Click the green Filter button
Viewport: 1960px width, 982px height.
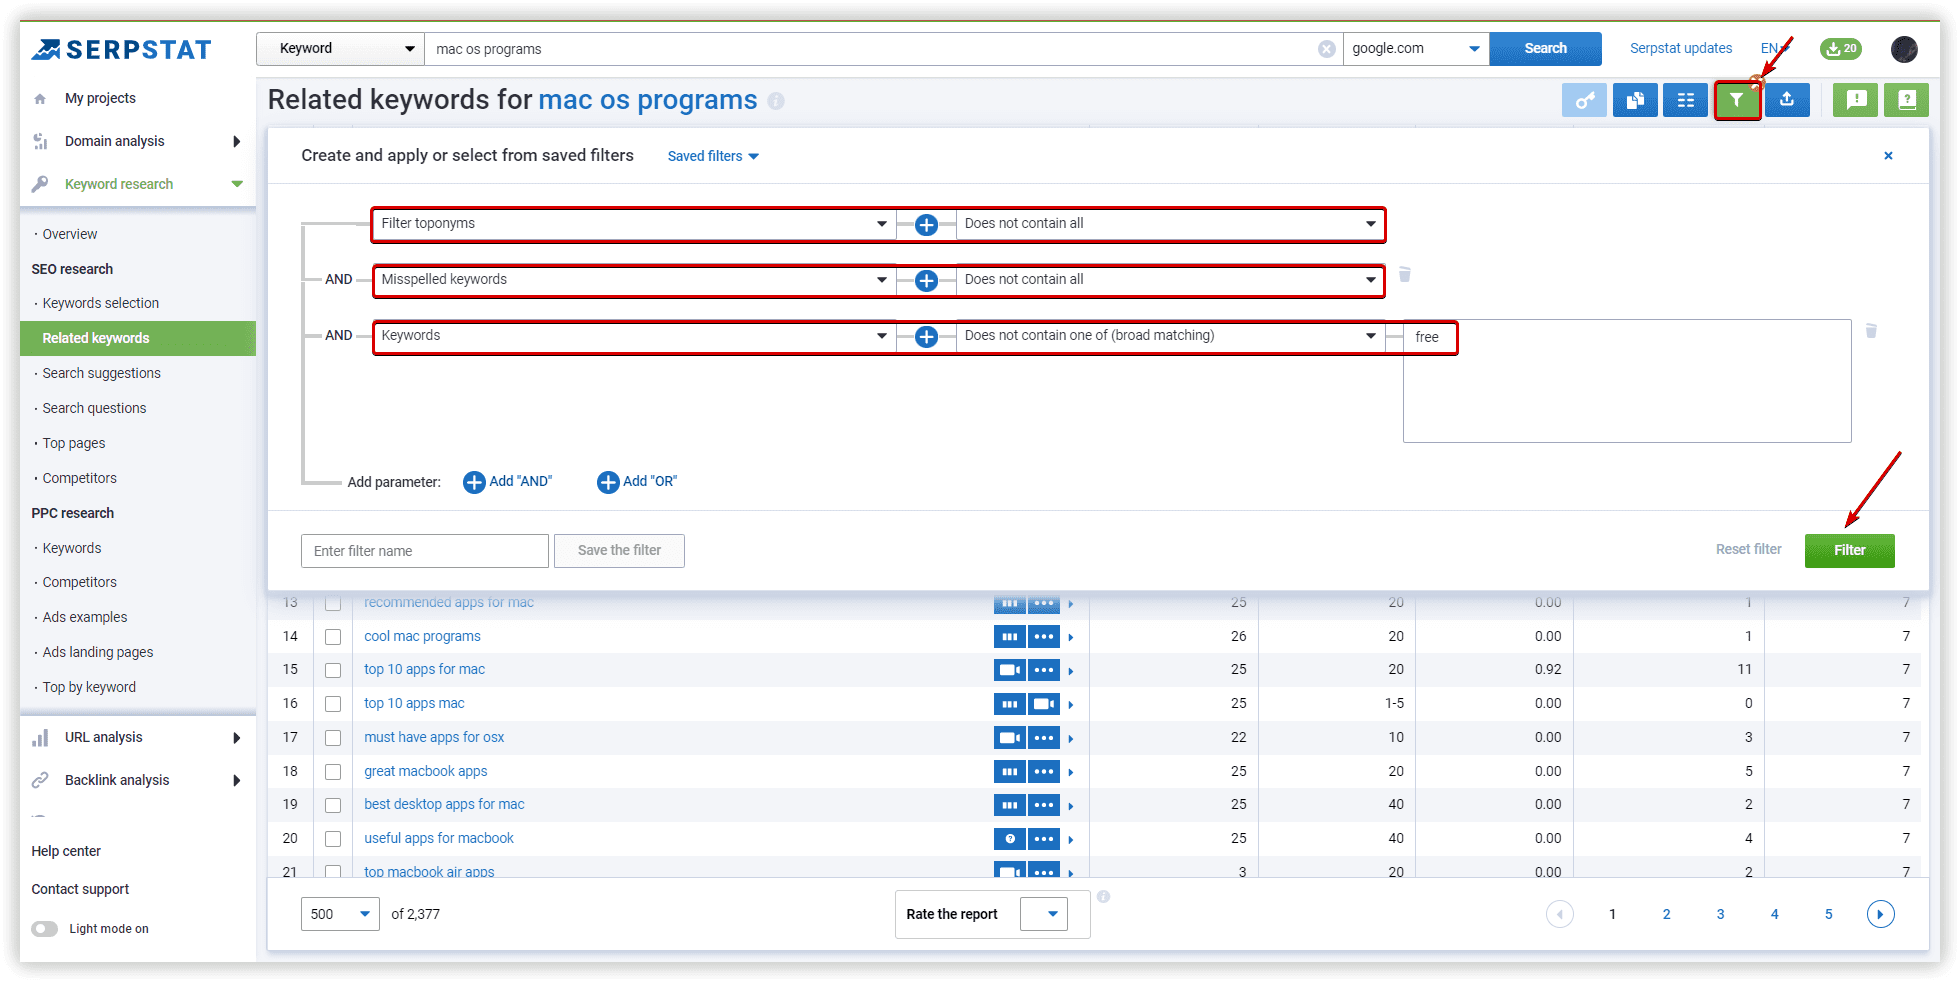pos(1849,551)
